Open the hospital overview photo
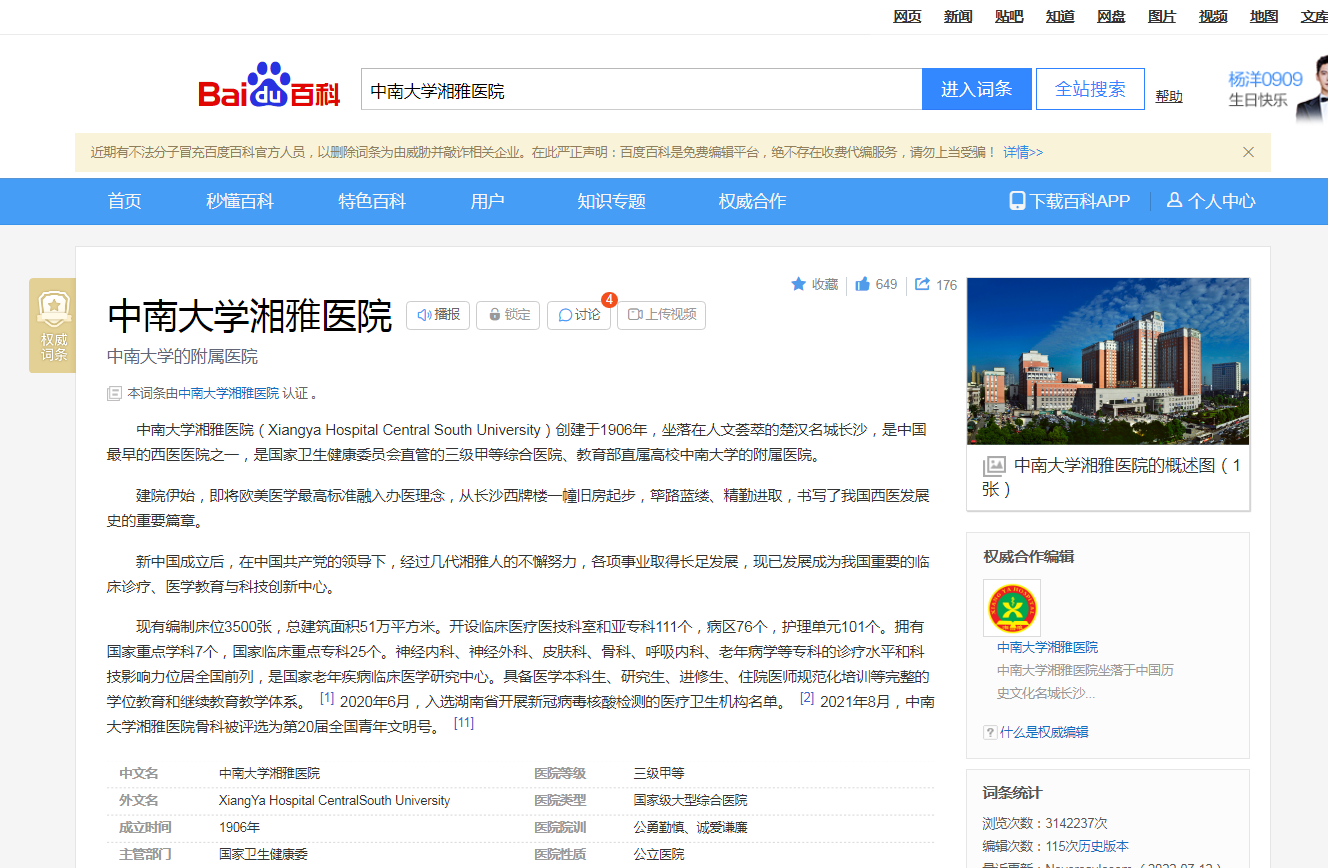1328x868 pixels. pos(1108,361)
